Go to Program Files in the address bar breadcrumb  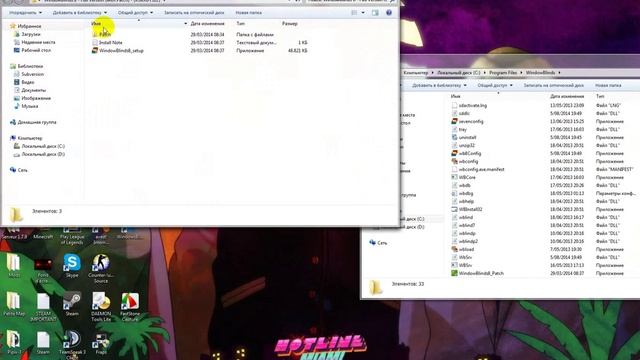503,73
